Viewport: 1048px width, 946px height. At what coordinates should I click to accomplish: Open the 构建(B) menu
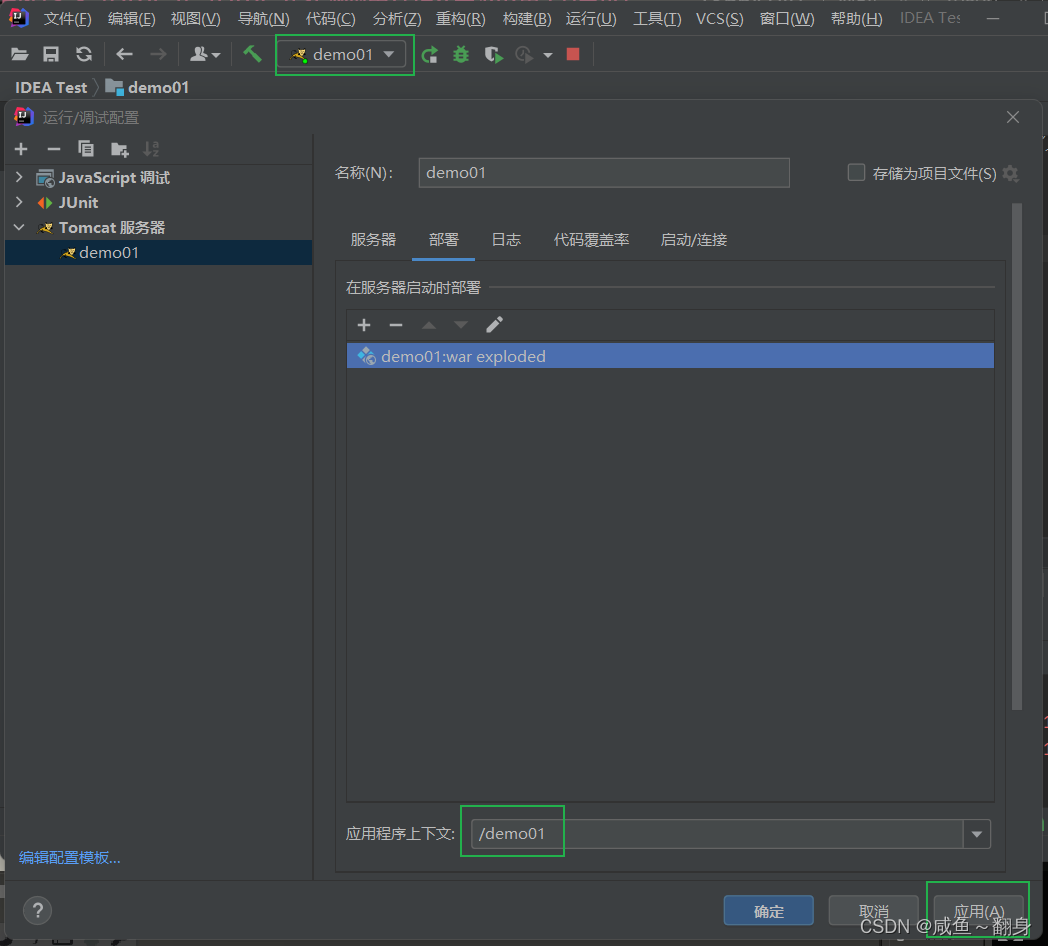point(527,19)
